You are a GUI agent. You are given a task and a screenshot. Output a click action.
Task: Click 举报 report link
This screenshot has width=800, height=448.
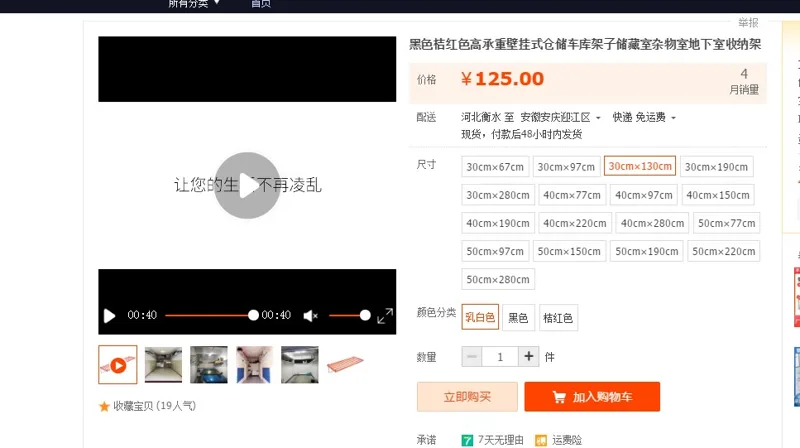click(x=748, y=22)
